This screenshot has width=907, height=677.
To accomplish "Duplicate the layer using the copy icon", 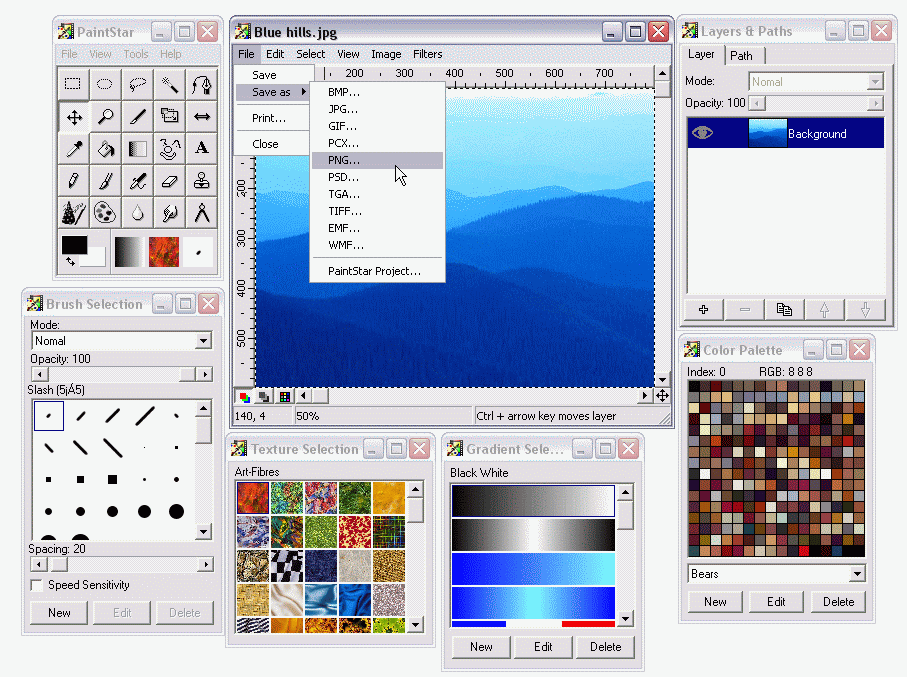I will coord(784,309).
